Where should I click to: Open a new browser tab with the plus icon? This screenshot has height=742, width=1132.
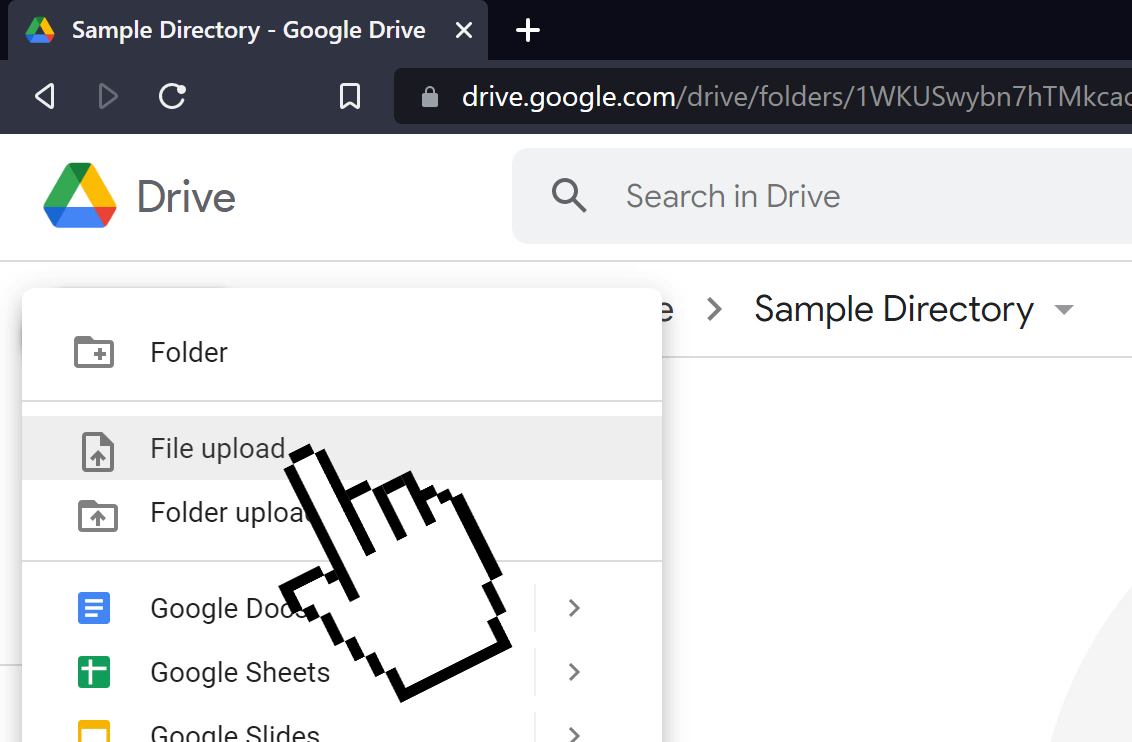[528, 30]
